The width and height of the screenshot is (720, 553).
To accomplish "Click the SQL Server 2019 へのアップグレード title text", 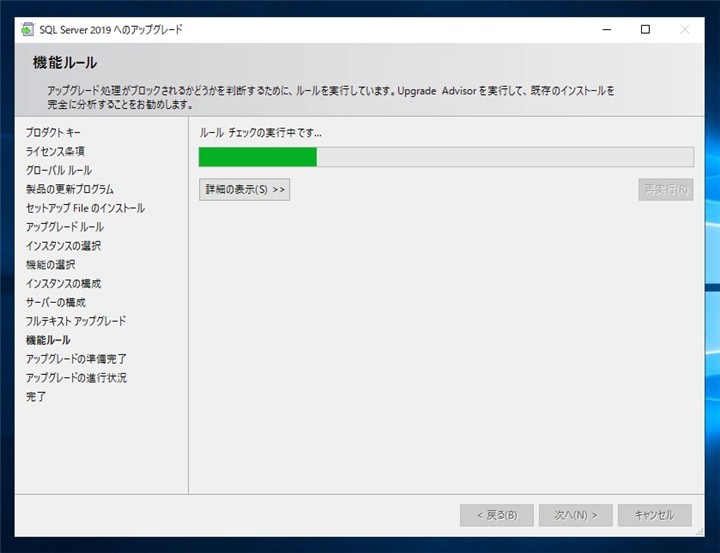I will tap(111, 29).
